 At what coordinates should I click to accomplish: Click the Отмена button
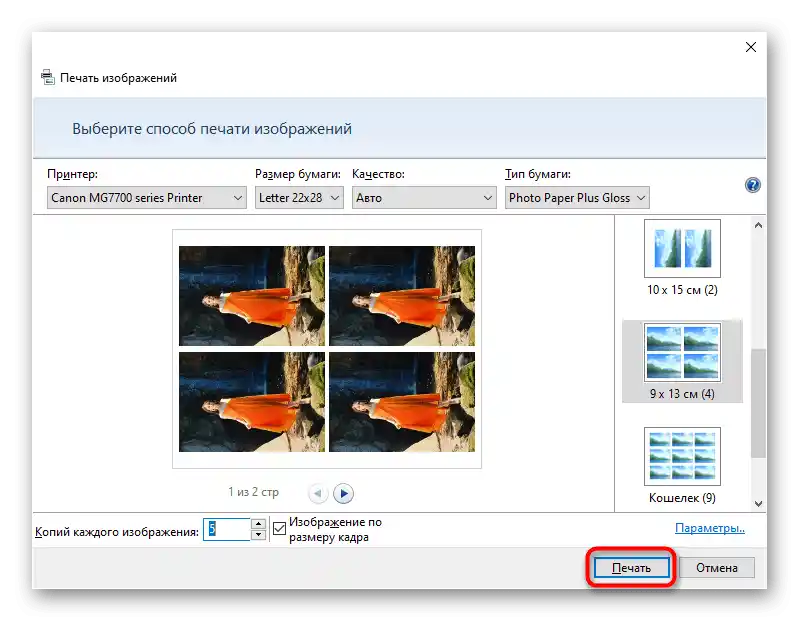(x=716, y=568)
